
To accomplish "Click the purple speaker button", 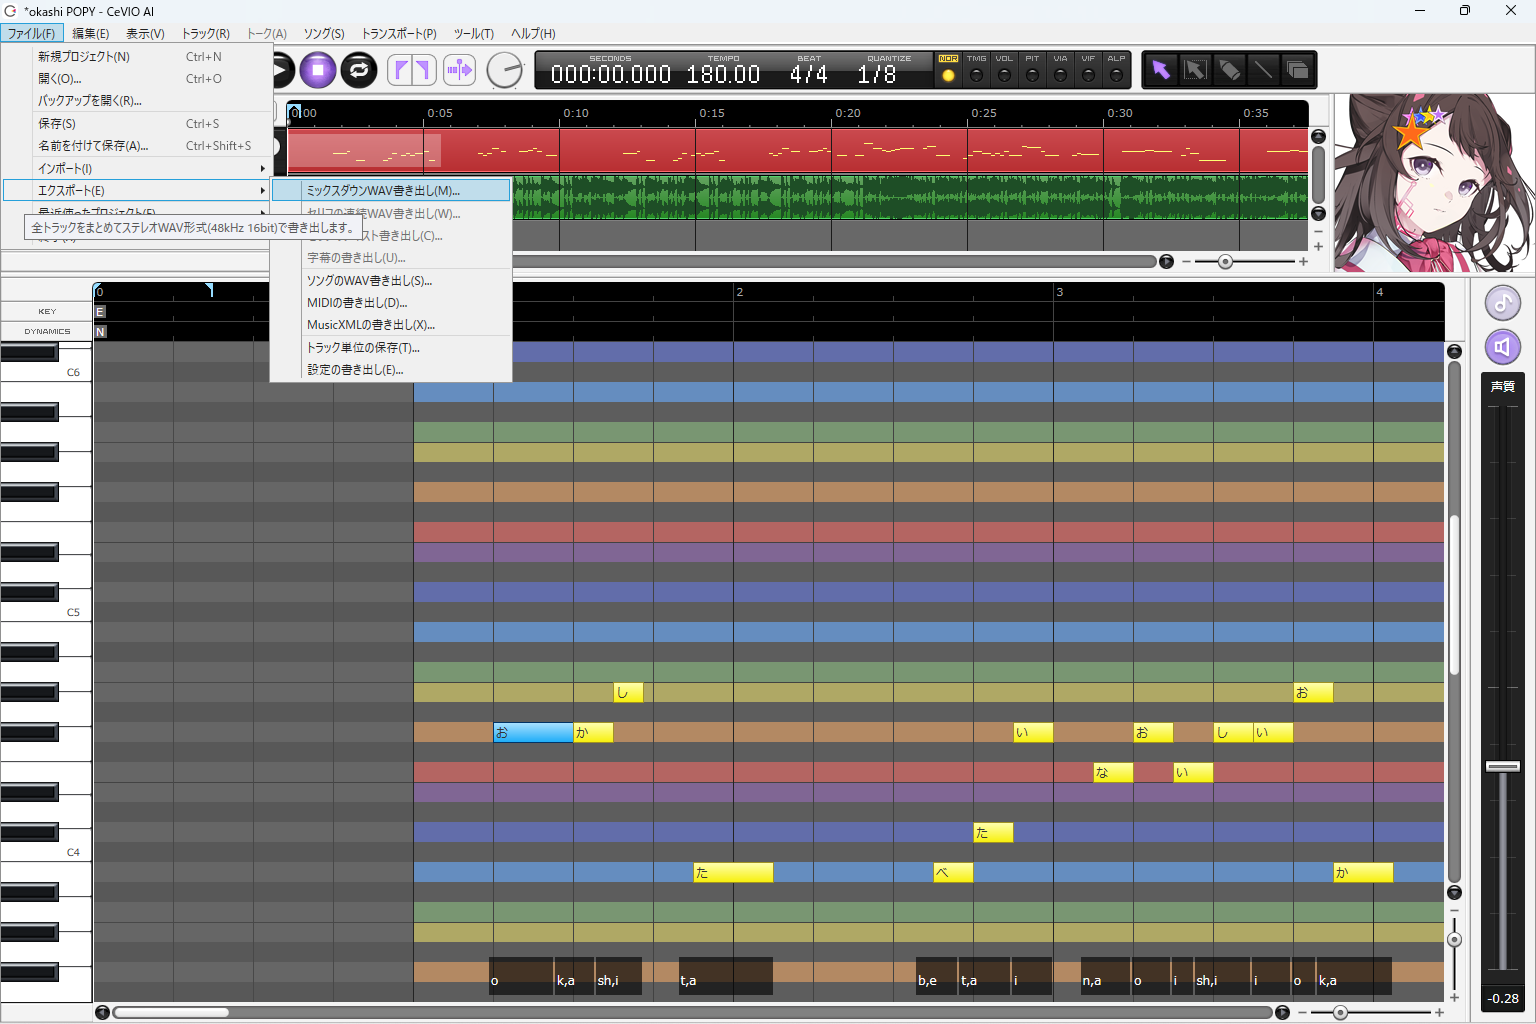I will [1502, 347].
